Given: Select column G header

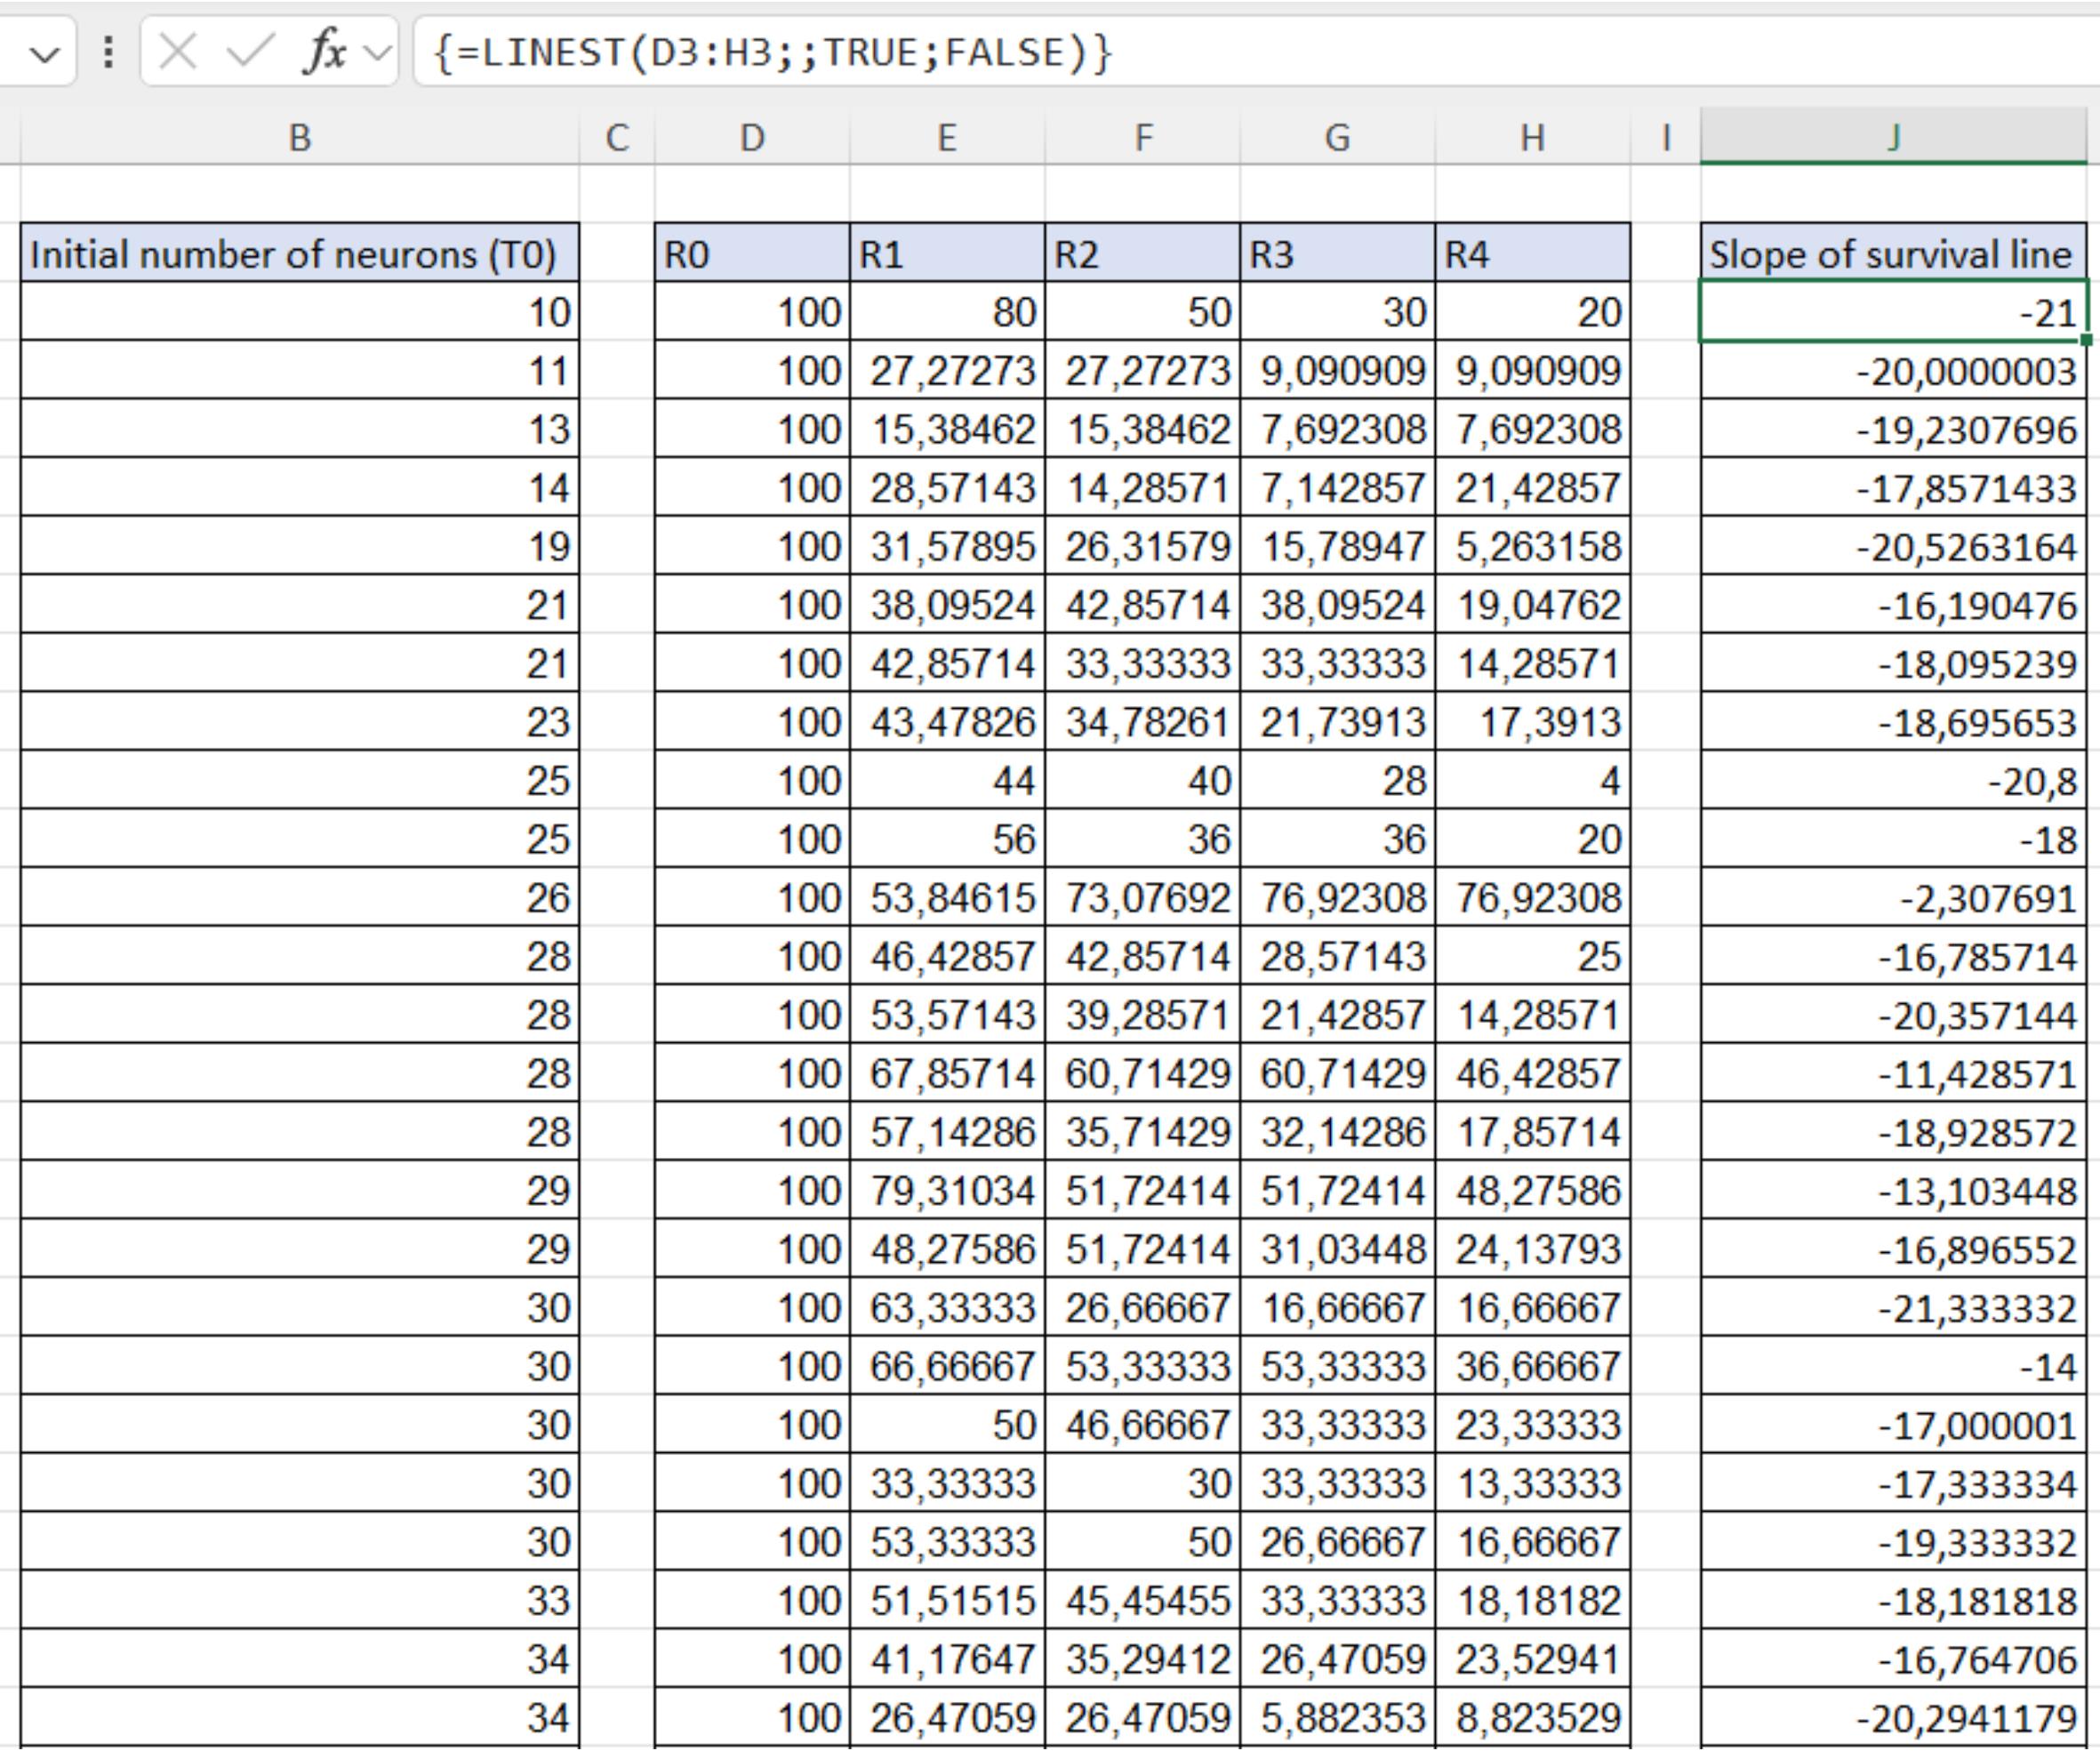Looking at the screenshot, I should (1337, 138).
